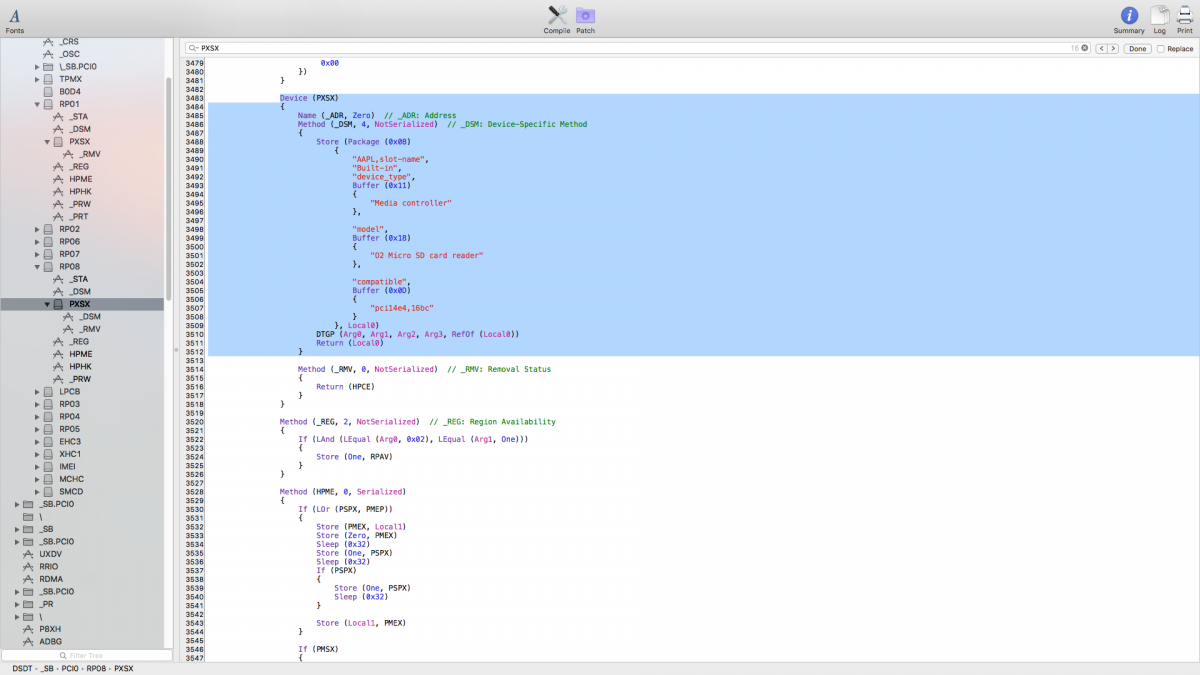
Task: Expand the LPCB node
Action: [37, 392]
